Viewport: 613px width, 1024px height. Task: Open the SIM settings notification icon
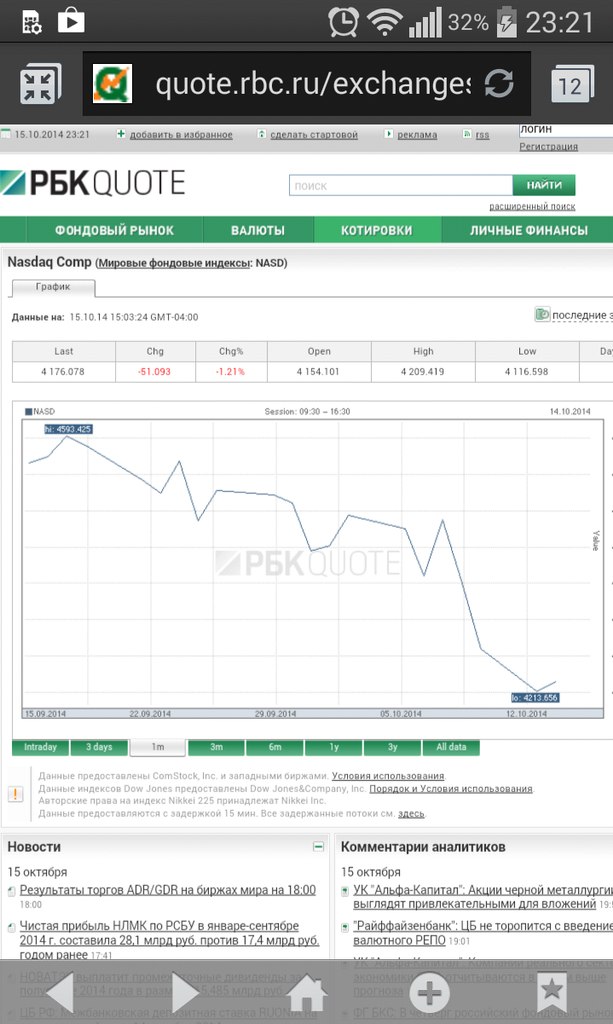31,22
